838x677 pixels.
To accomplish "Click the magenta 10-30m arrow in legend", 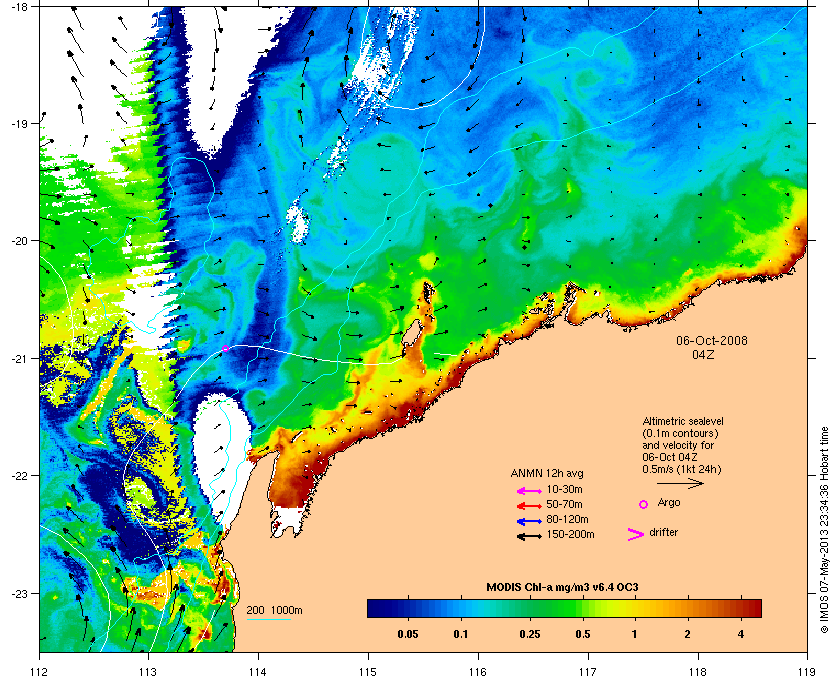I will pyautogui.click(x=530, y=491).
